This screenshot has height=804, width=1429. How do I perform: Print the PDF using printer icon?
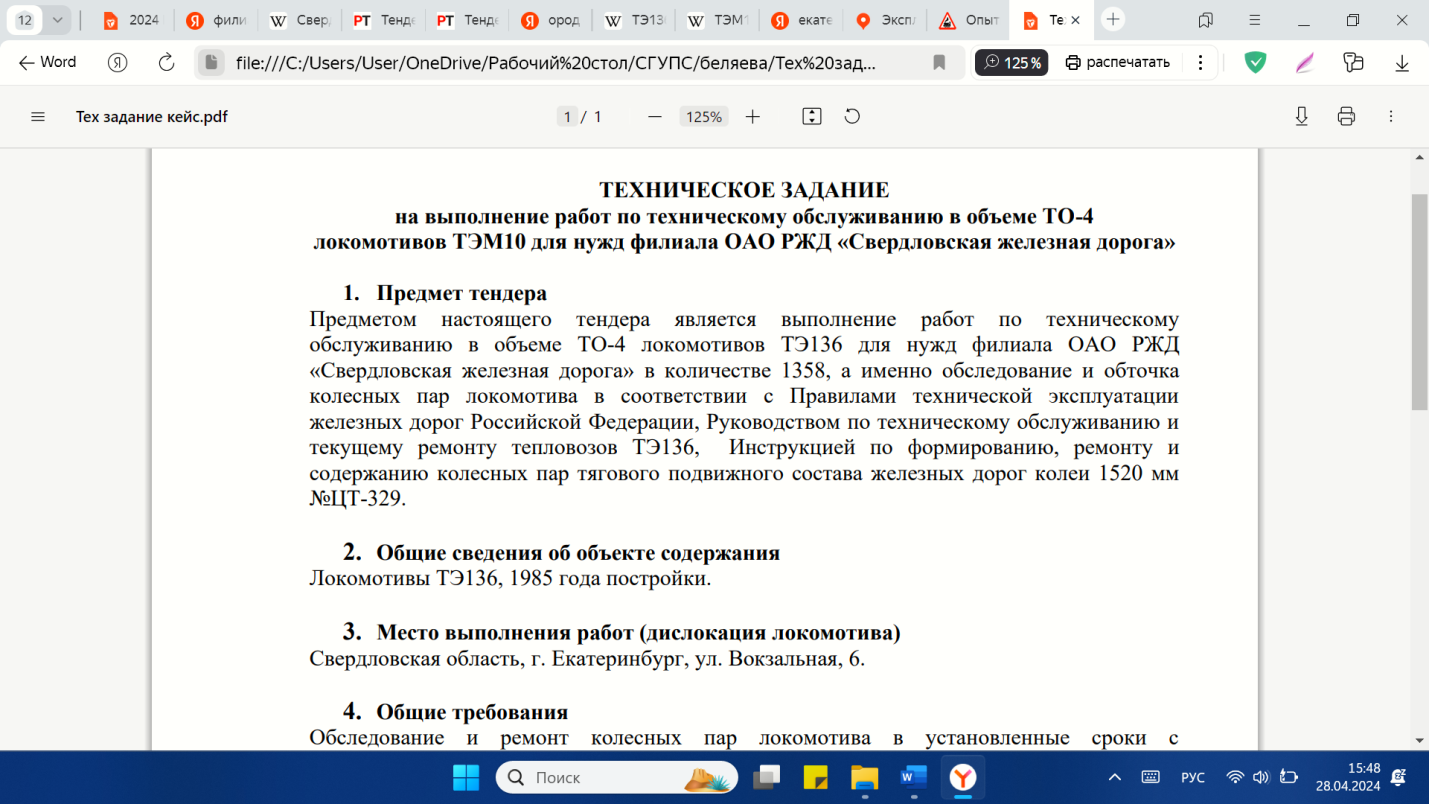point(1346,117)
